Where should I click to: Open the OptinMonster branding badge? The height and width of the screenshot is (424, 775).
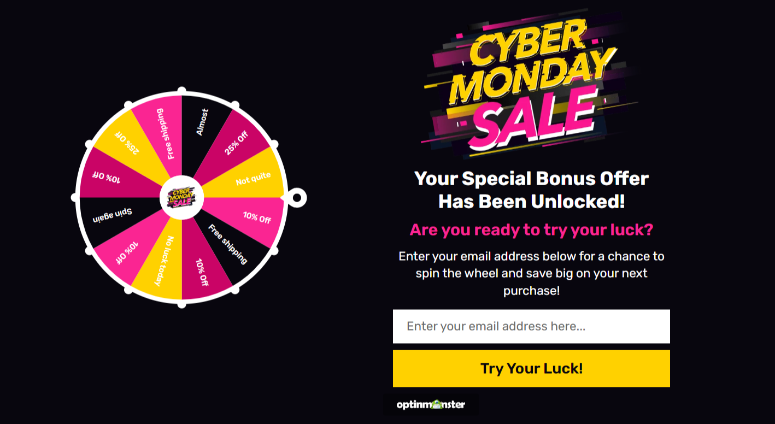429,406
